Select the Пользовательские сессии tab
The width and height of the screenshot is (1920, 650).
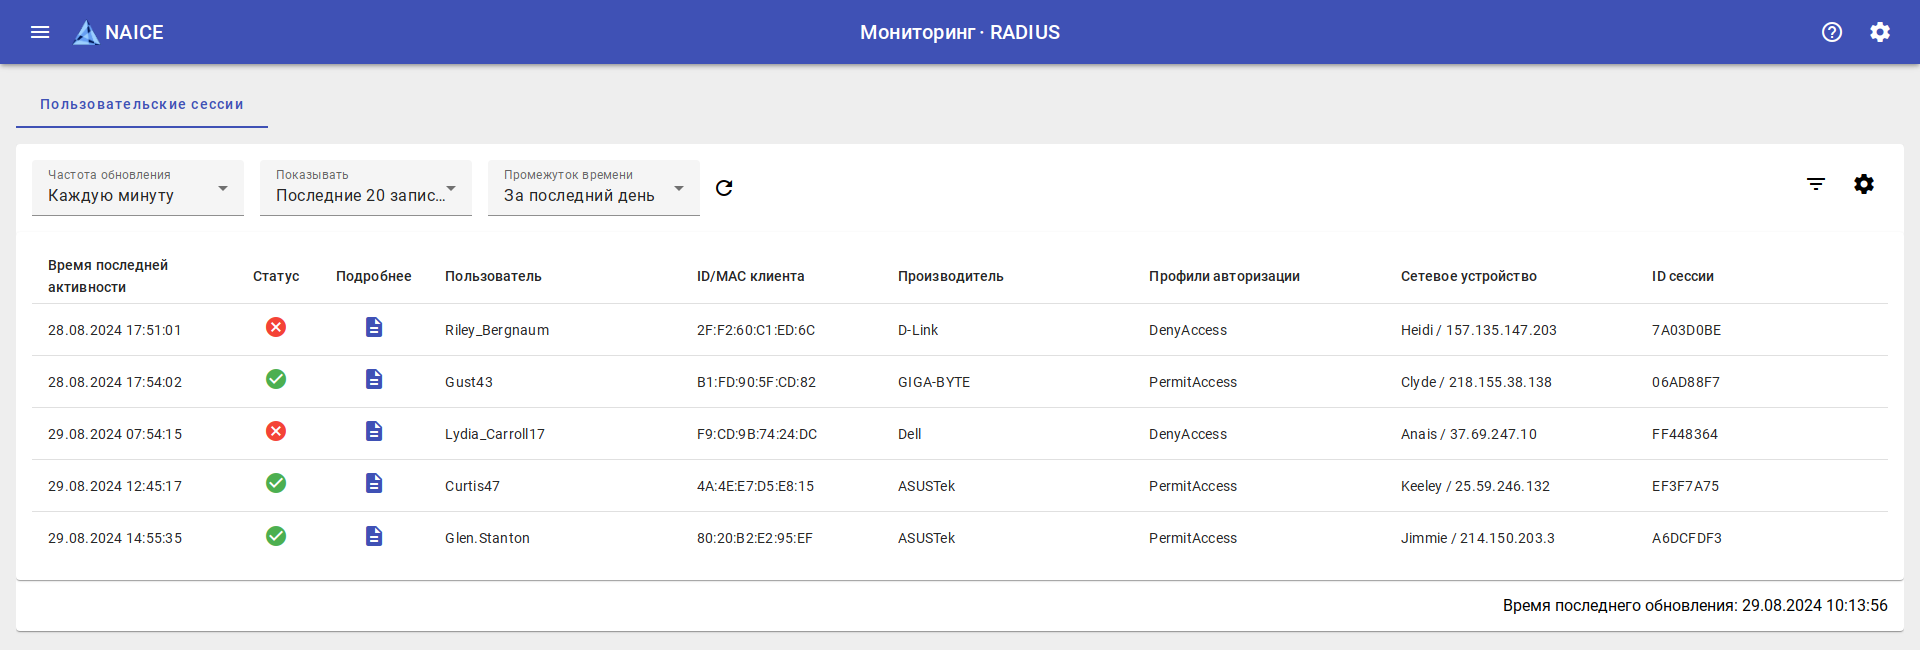(142, 104)
